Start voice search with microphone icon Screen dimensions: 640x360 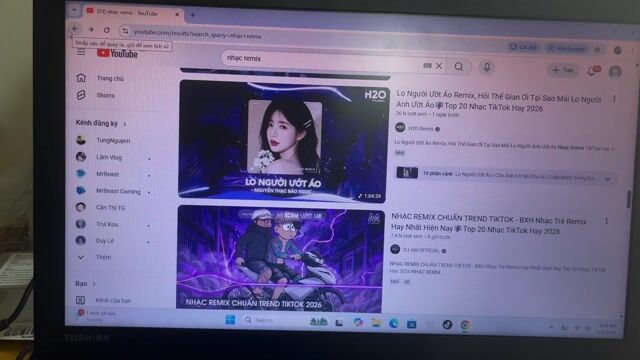(487, 67)
